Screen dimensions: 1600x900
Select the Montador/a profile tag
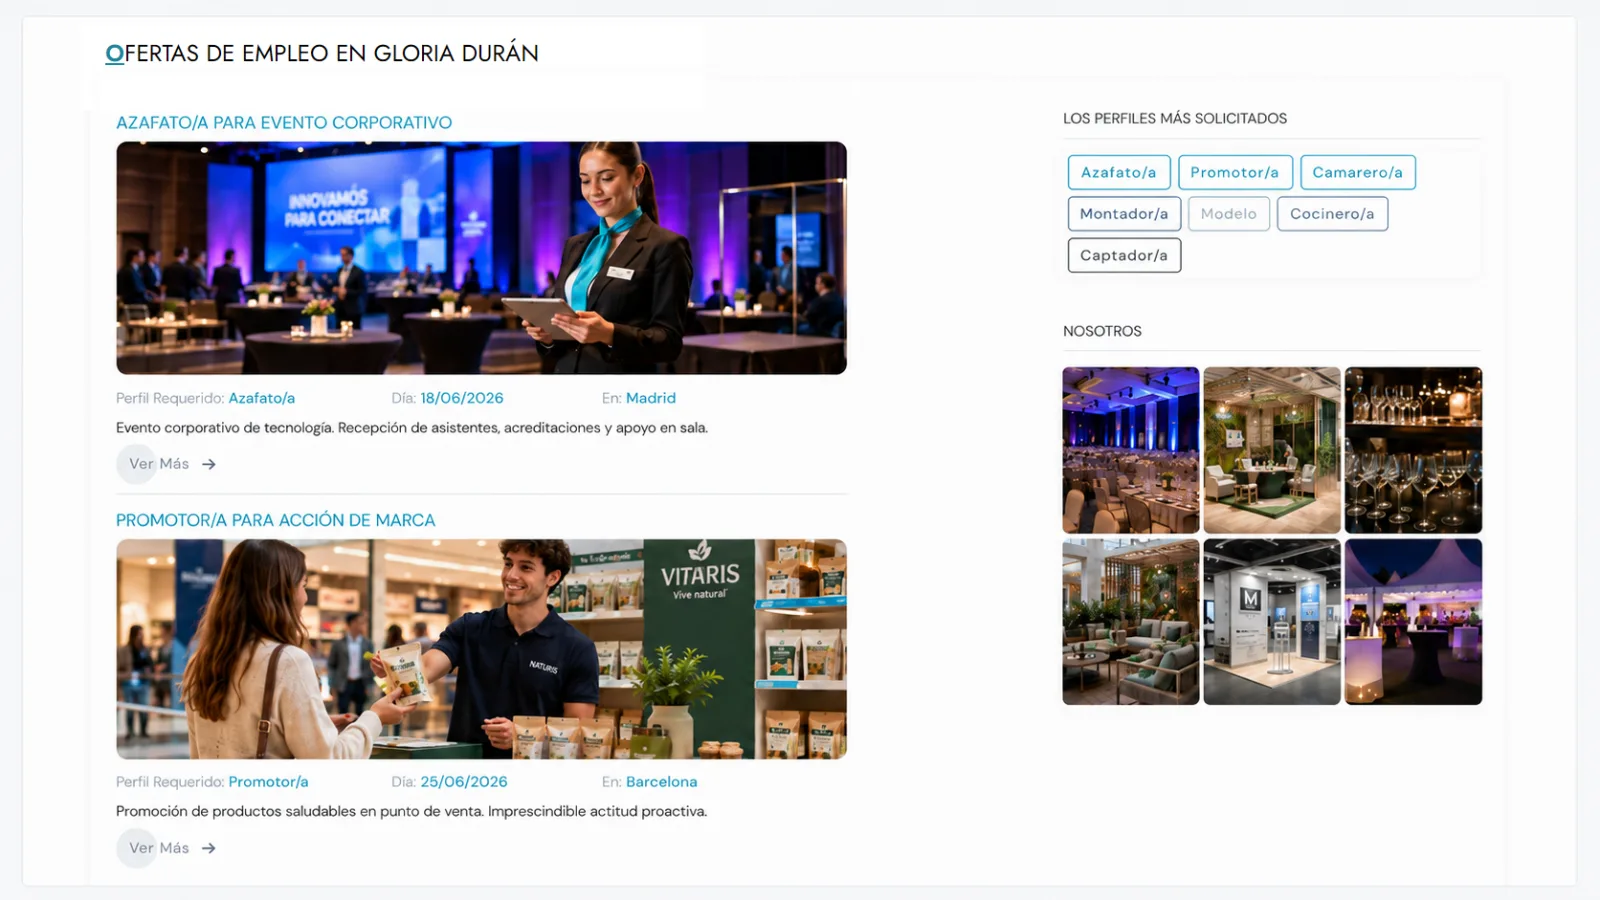pos(1124,214)
